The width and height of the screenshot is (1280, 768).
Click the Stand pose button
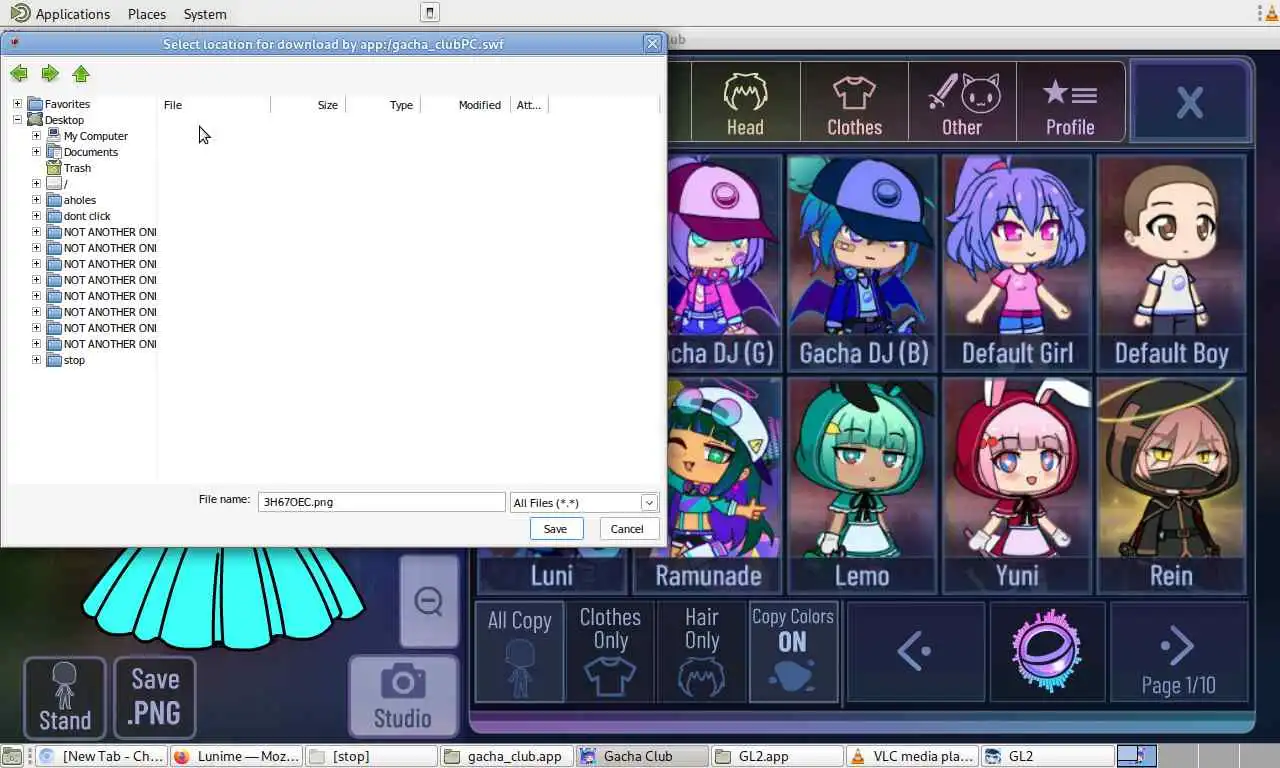pyautogui.click(x=65, y=697)
